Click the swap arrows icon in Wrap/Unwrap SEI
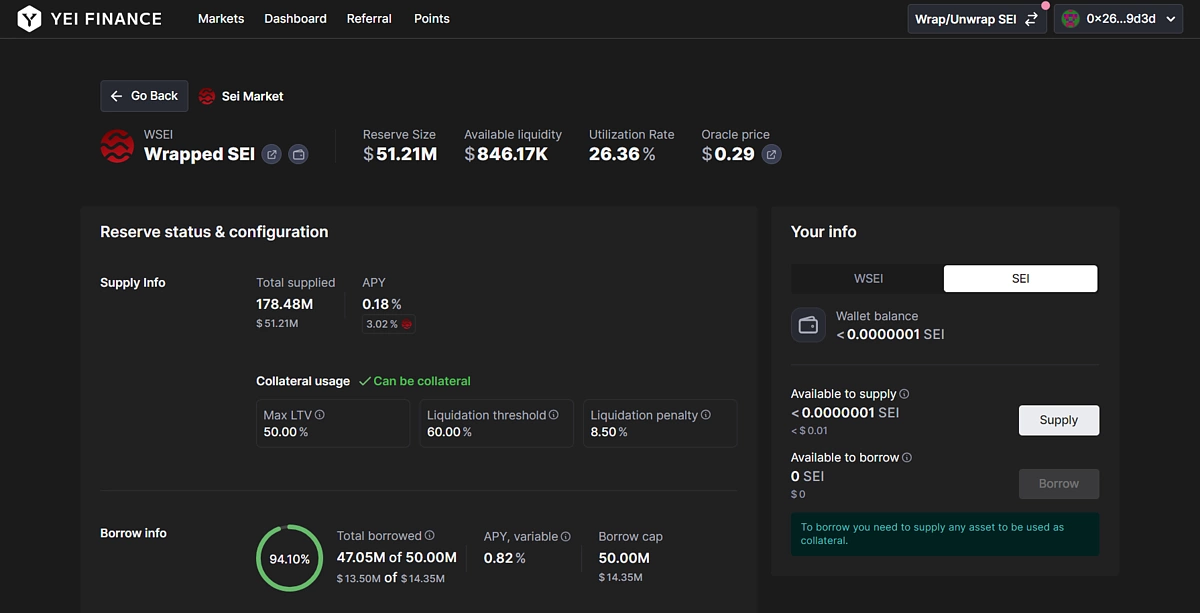 click(1031, 19)
